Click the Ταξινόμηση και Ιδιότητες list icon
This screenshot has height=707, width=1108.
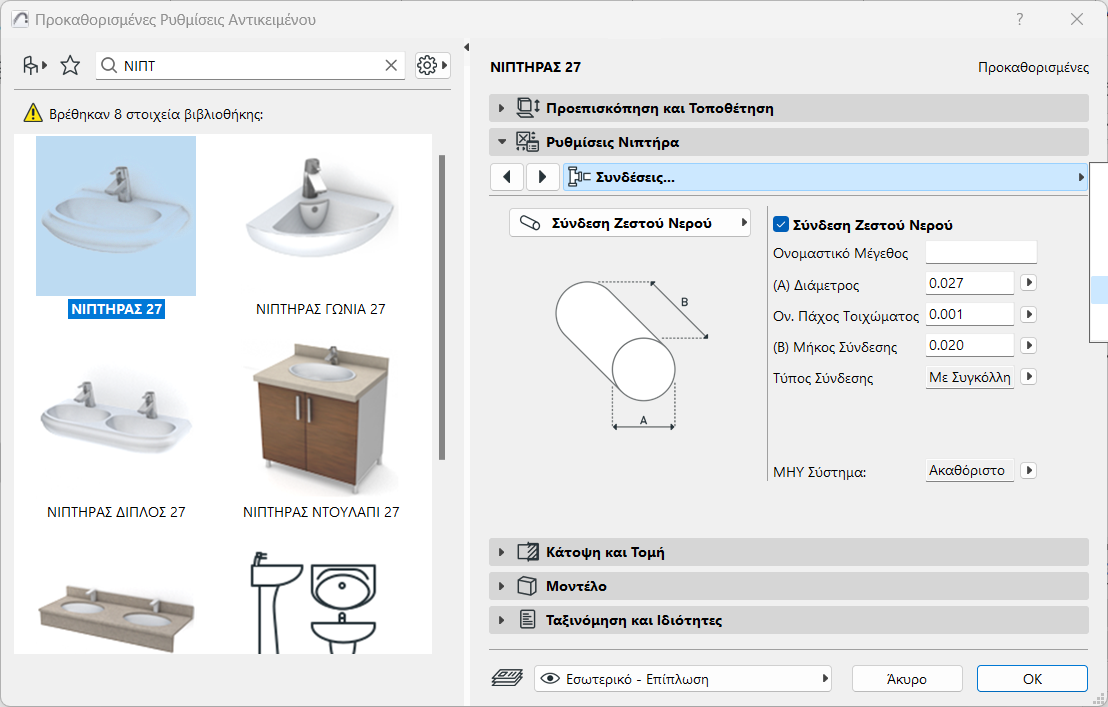coord(527,619)
